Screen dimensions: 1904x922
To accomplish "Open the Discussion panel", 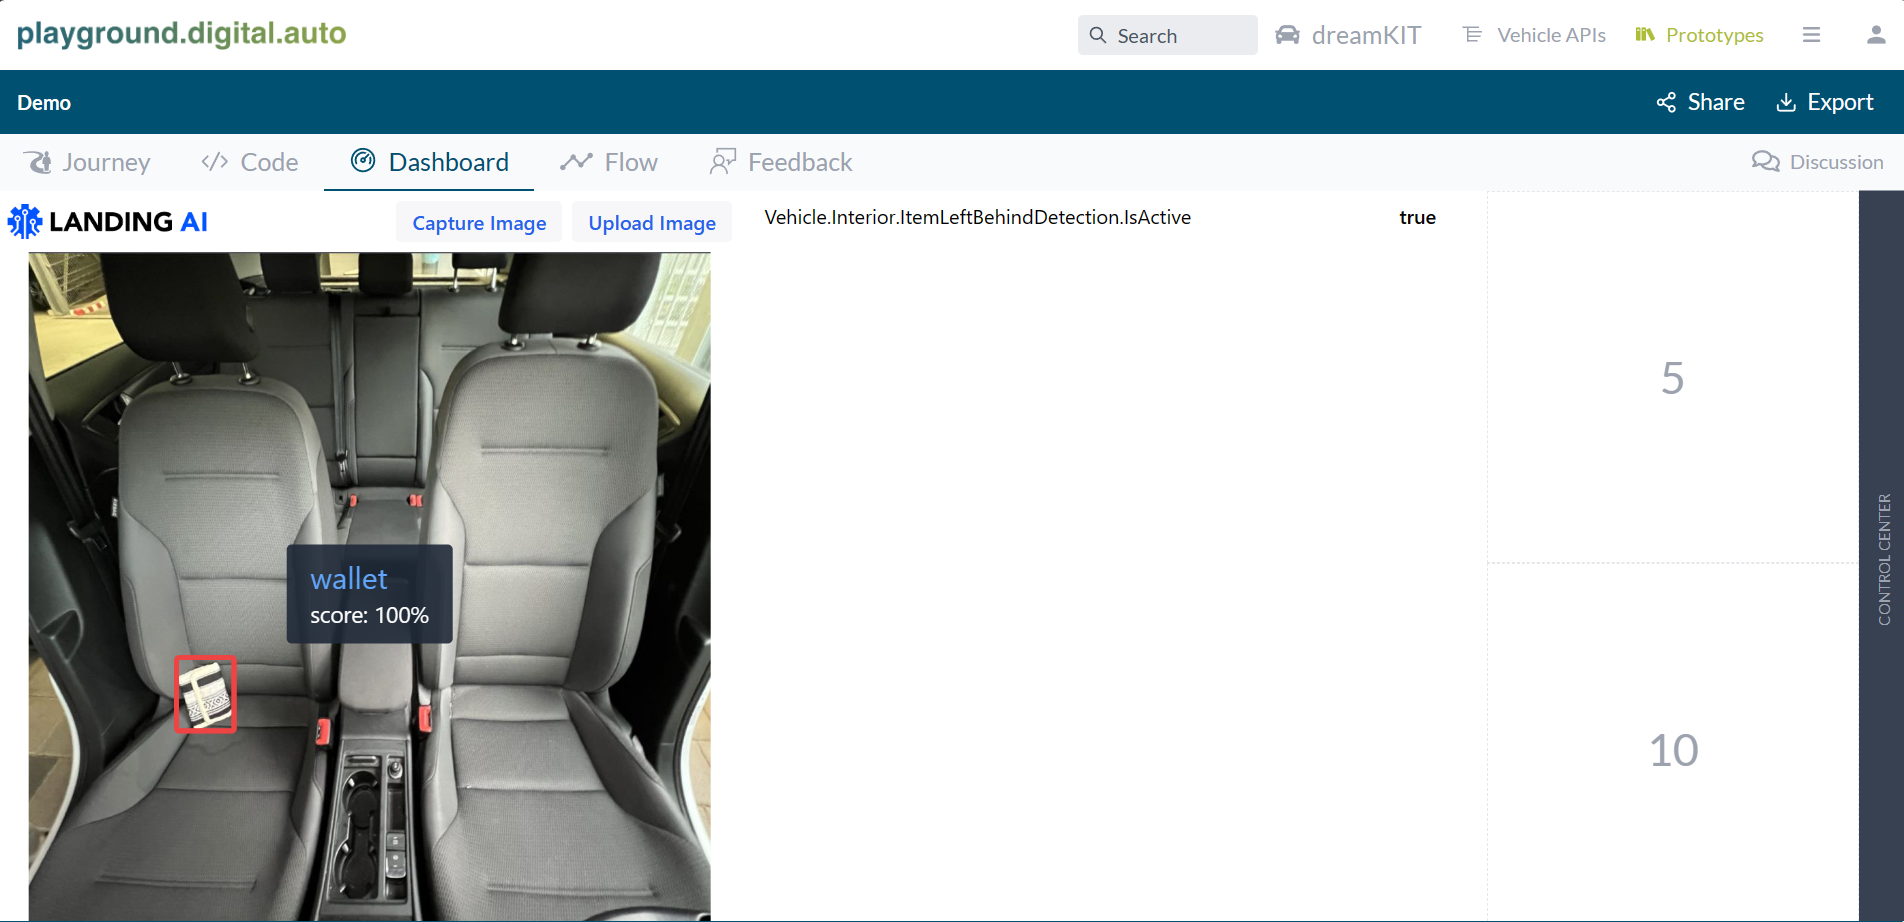I will pyautogui.click(x=1818, y=161).
